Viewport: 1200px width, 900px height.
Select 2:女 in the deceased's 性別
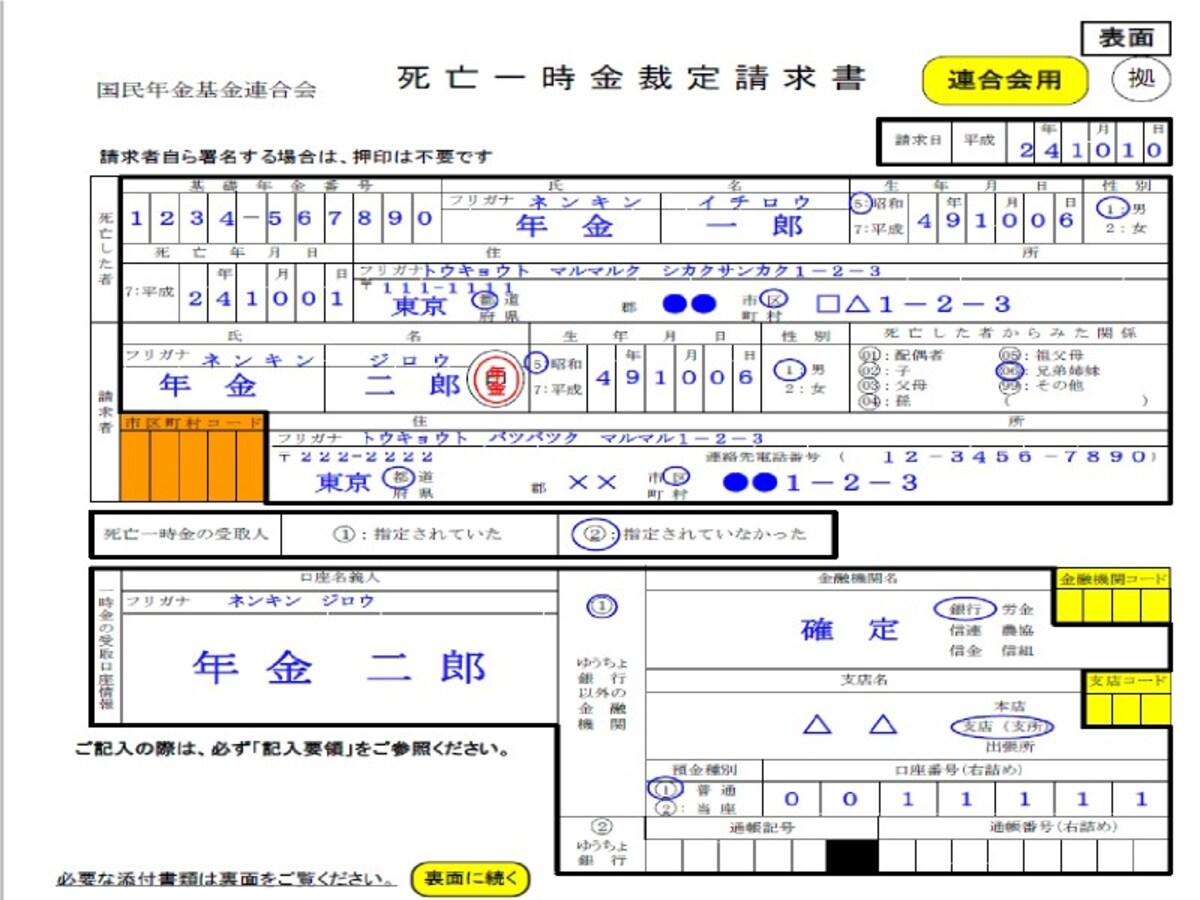1126,228
